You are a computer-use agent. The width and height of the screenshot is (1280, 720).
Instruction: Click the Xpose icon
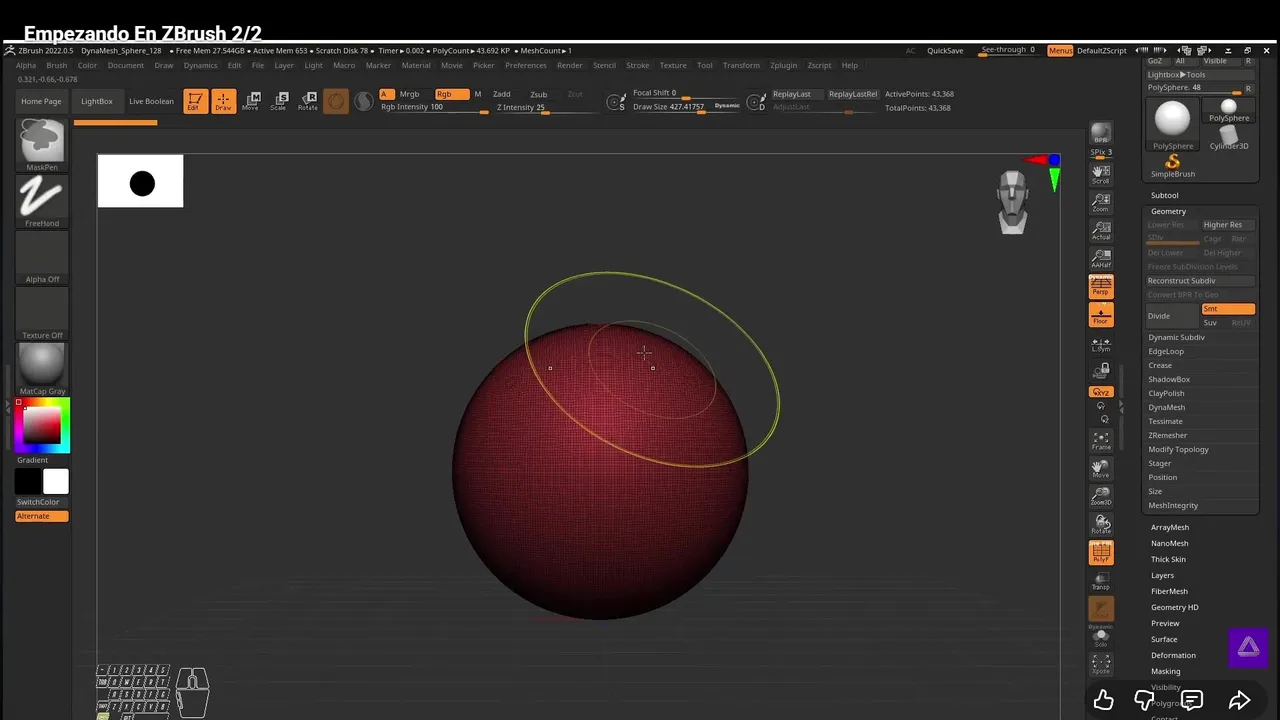[1101, 664]
